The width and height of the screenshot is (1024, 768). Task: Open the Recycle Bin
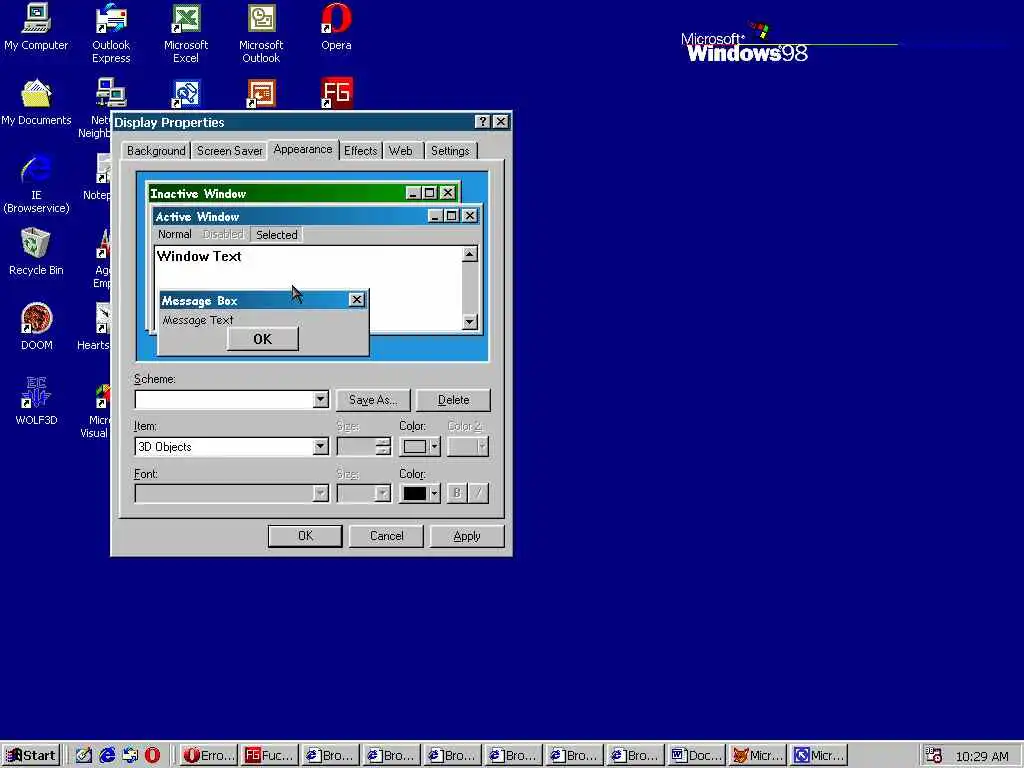coord(36,252)
